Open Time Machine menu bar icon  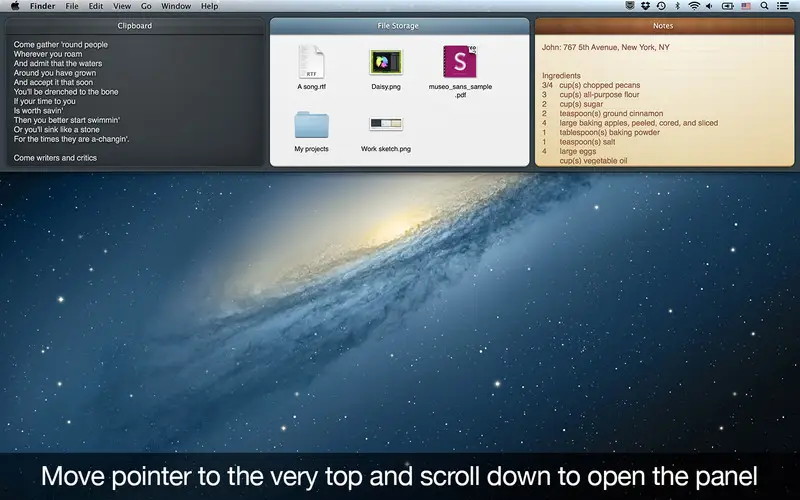click(661, 6)
